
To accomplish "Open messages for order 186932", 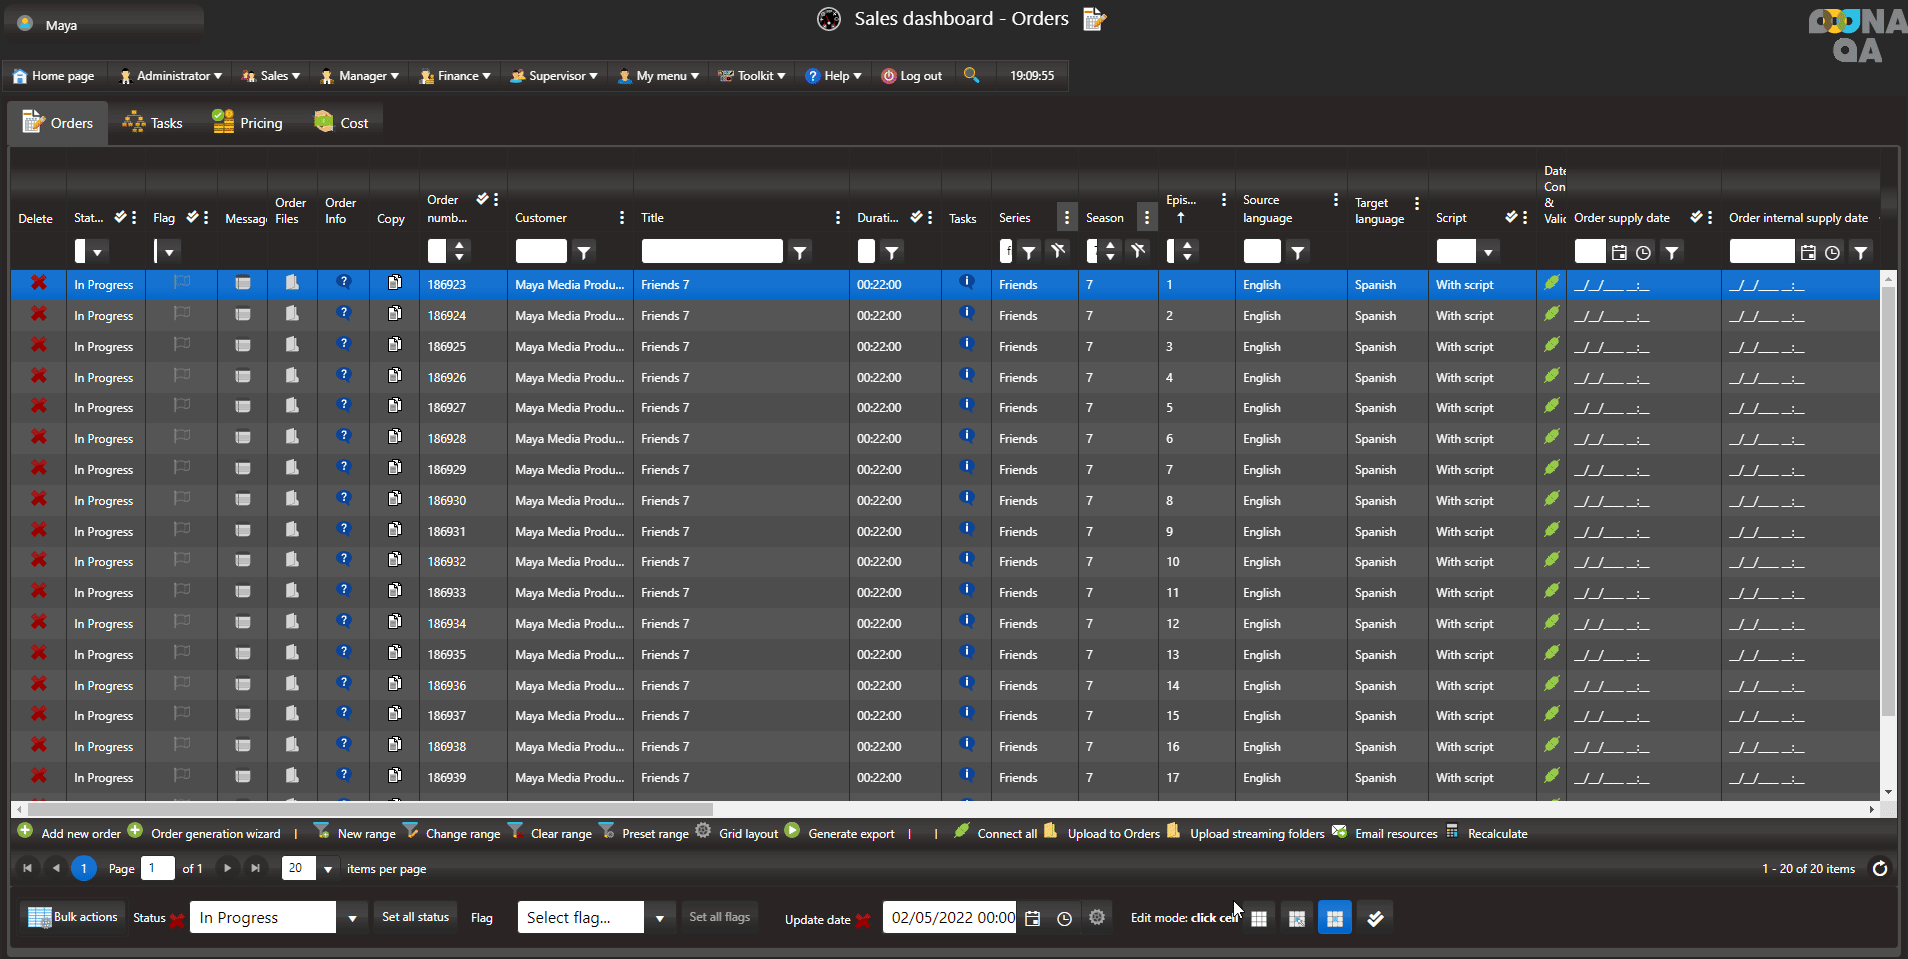I will 242,561.
